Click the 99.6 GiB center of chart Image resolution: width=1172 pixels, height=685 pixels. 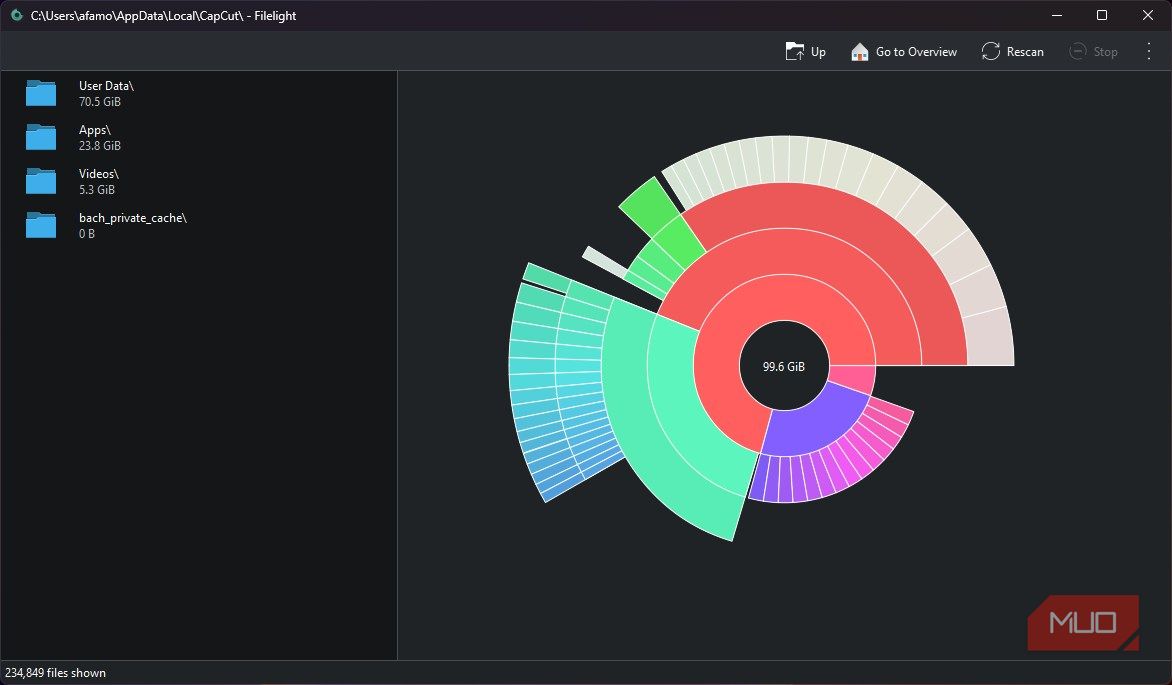coord(784,366)
